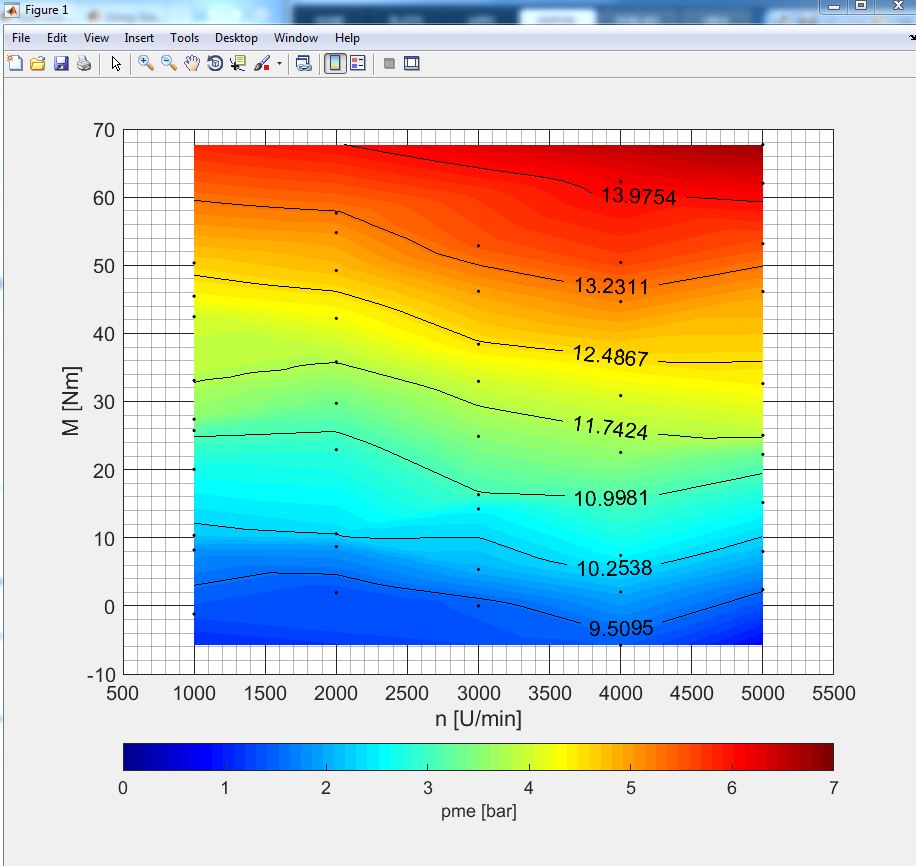Toggle the Insert Colorbar button off
The image size is (916, 866).
(x=335, y=63)
